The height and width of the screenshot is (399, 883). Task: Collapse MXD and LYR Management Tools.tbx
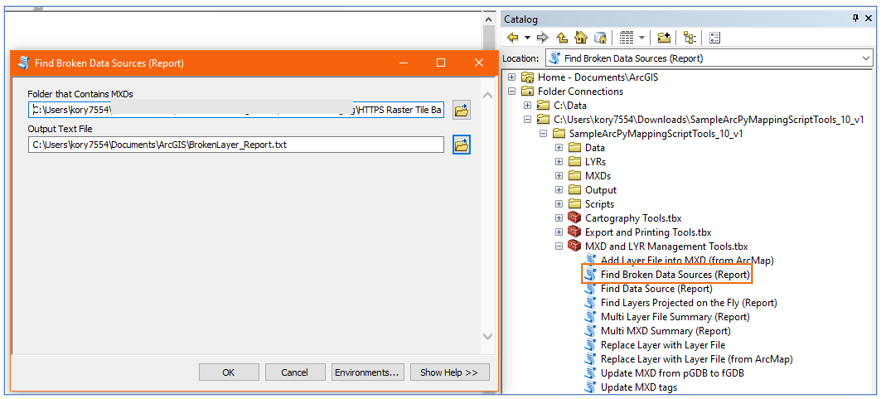pos(559,246)
